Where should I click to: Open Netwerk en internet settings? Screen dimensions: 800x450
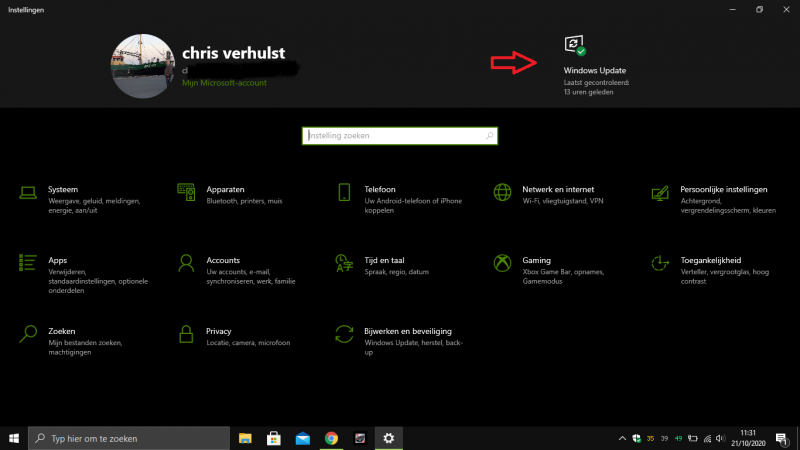[557, 189]
